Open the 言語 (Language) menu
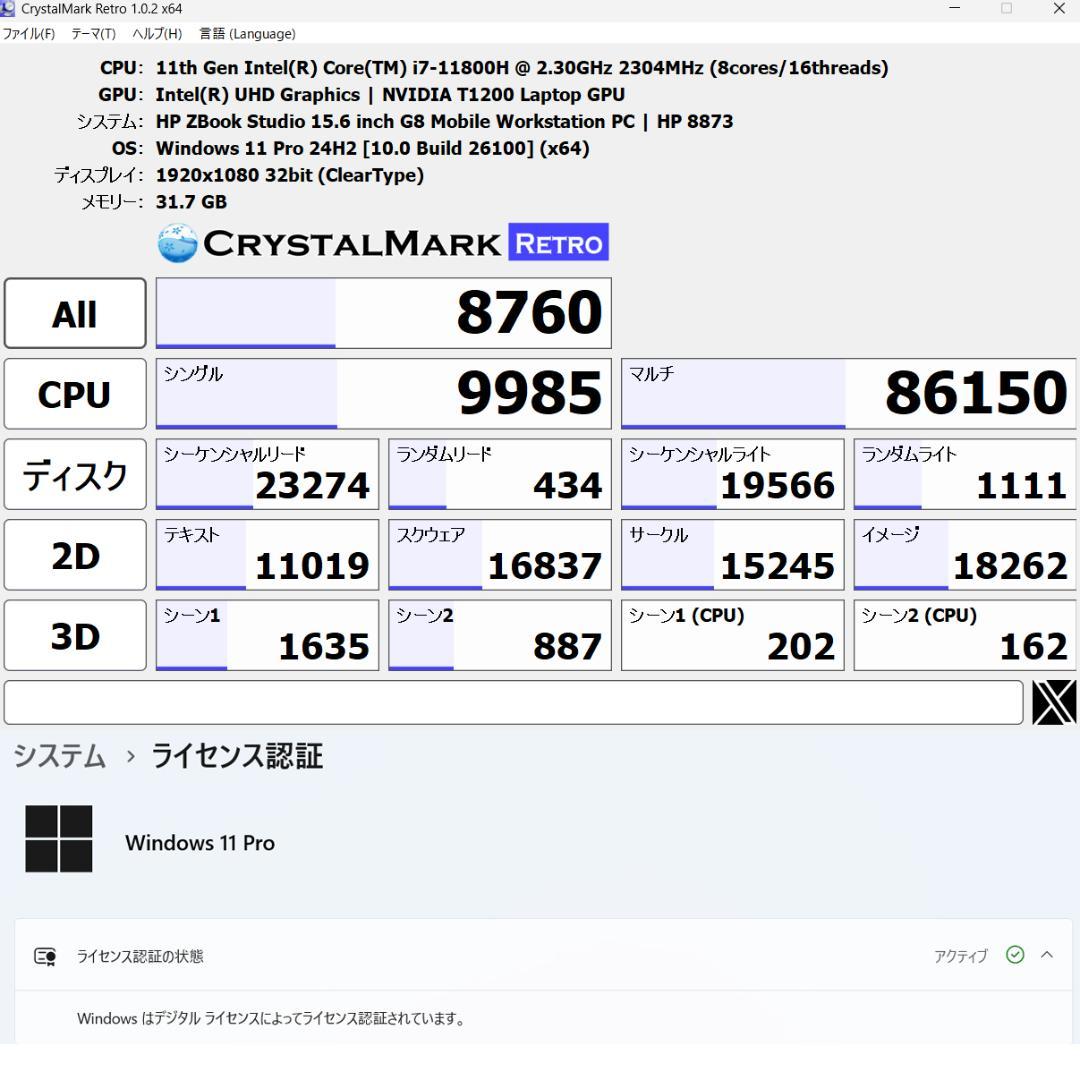The height and width of the screenshot is (1080, 1080). tap(247, 33)
